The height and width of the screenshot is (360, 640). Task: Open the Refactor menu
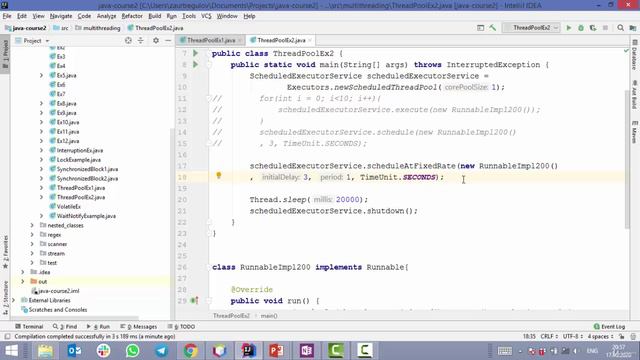point(132,16)
